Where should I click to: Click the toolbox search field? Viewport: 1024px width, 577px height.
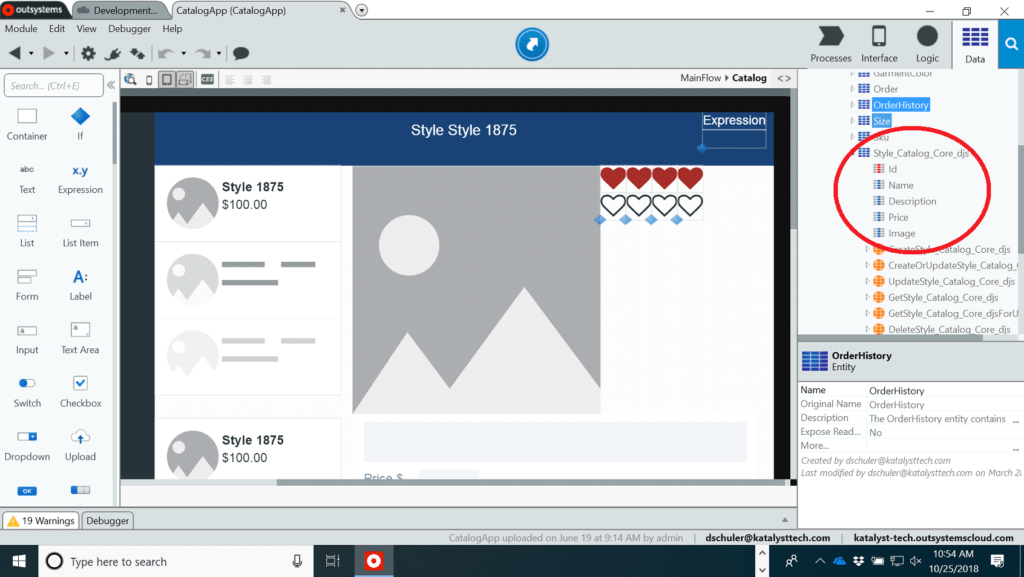(53, 86)
